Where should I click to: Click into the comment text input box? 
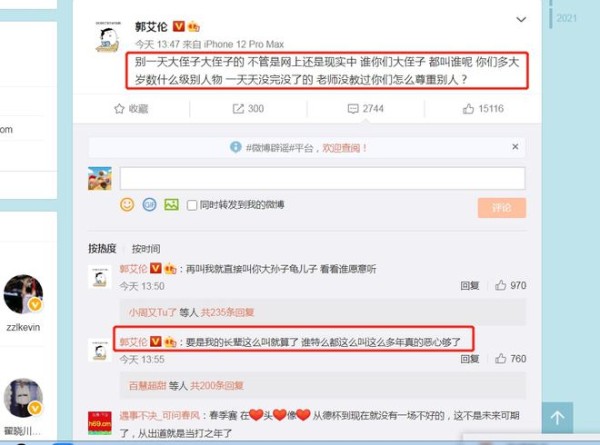click(322, 178)
